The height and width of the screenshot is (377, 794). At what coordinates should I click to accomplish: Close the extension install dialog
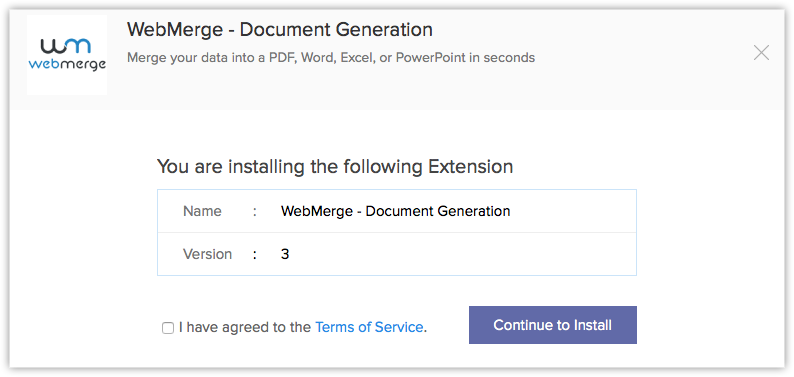761,53
